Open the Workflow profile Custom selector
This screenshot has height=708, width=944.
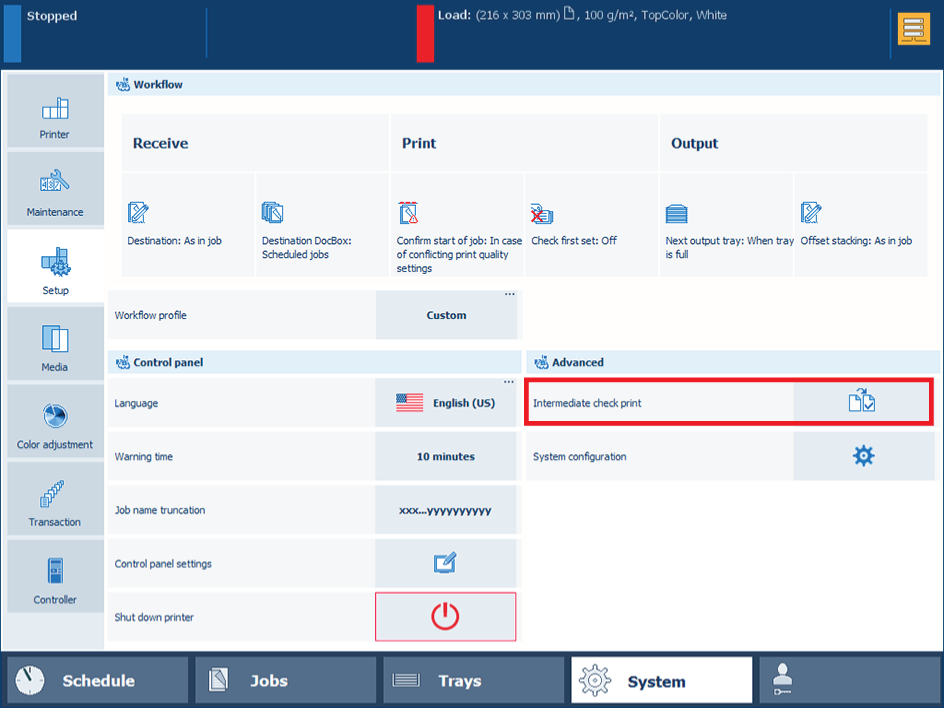click(446, 315)
